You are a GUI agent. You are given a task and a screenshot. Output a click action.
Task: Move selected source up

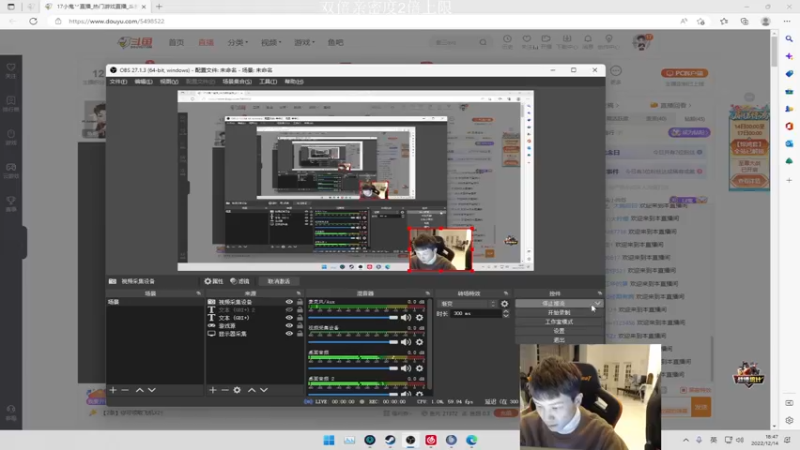[252, 390]
